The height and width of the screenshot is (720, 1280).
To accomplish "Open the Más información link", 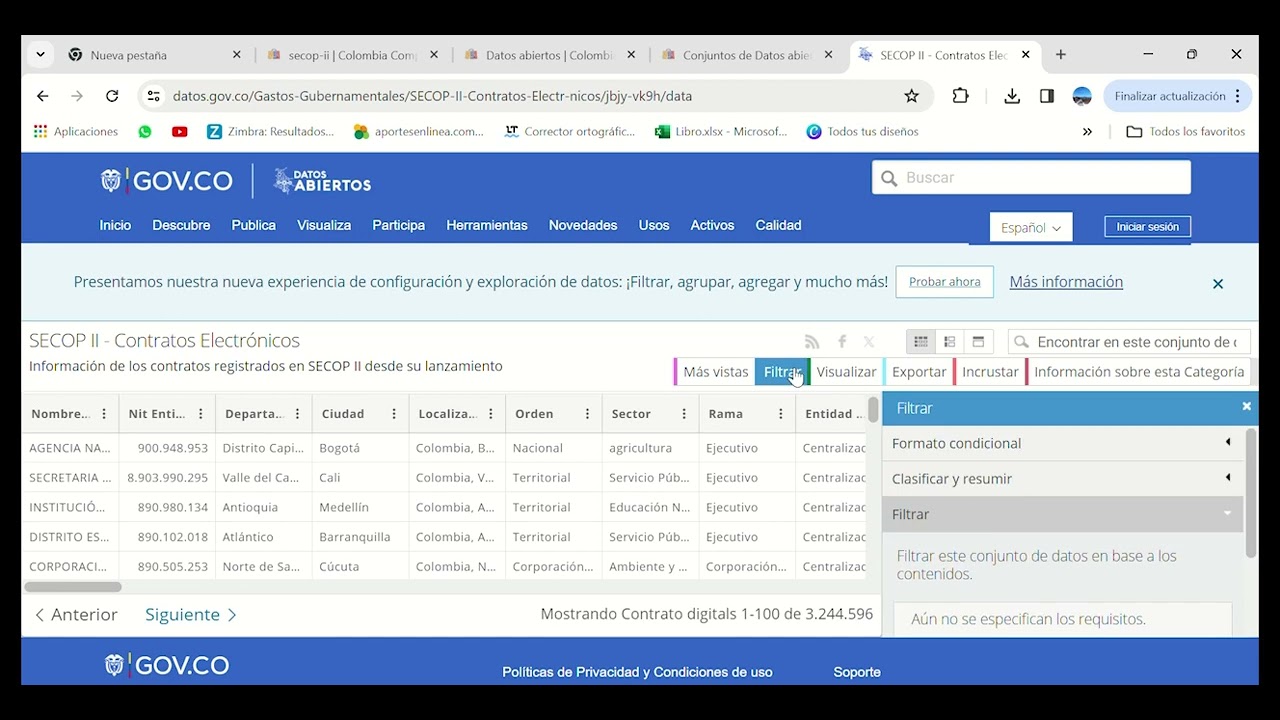I will coord(1066,282).
